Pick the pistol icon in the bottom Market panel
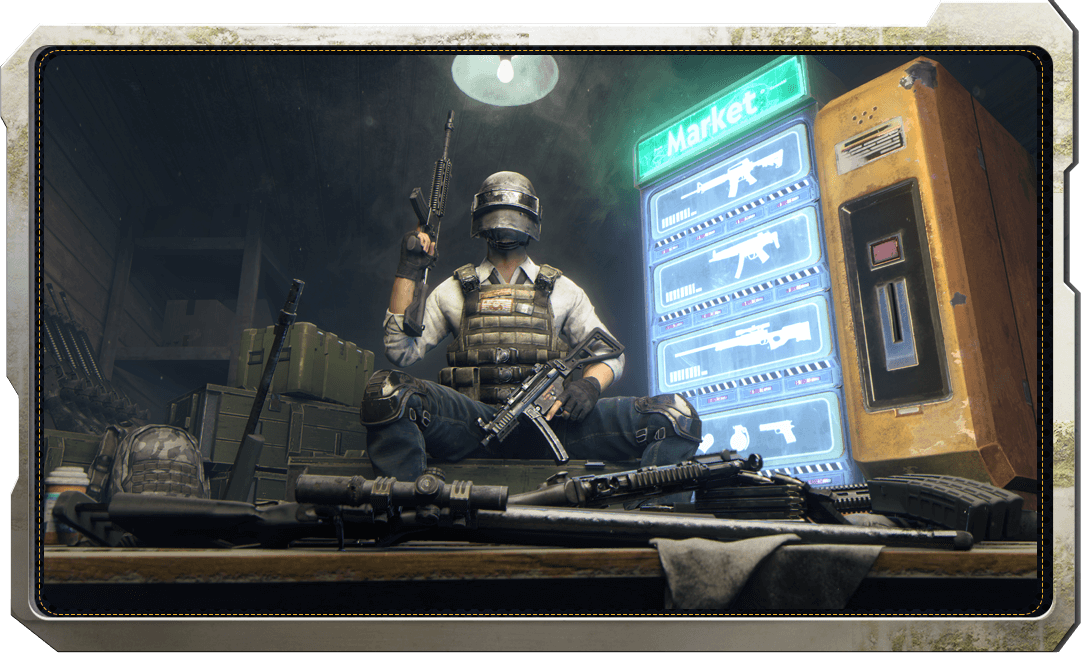 click(x=776, y=431)
